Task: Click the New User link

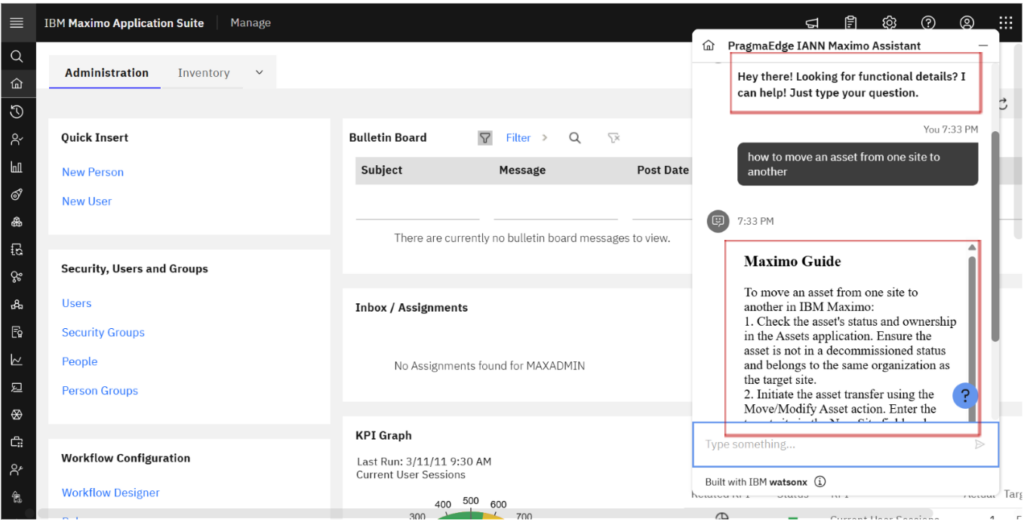Action: pos(87,201)
